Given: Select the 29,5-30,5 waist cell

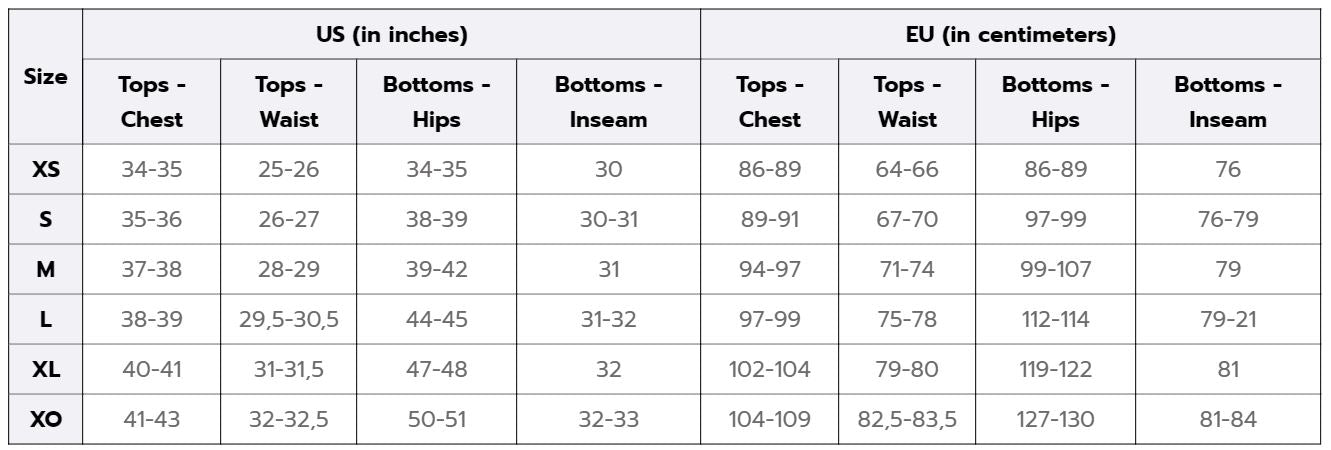Looking at the screenshot, I should click(289, 320).
